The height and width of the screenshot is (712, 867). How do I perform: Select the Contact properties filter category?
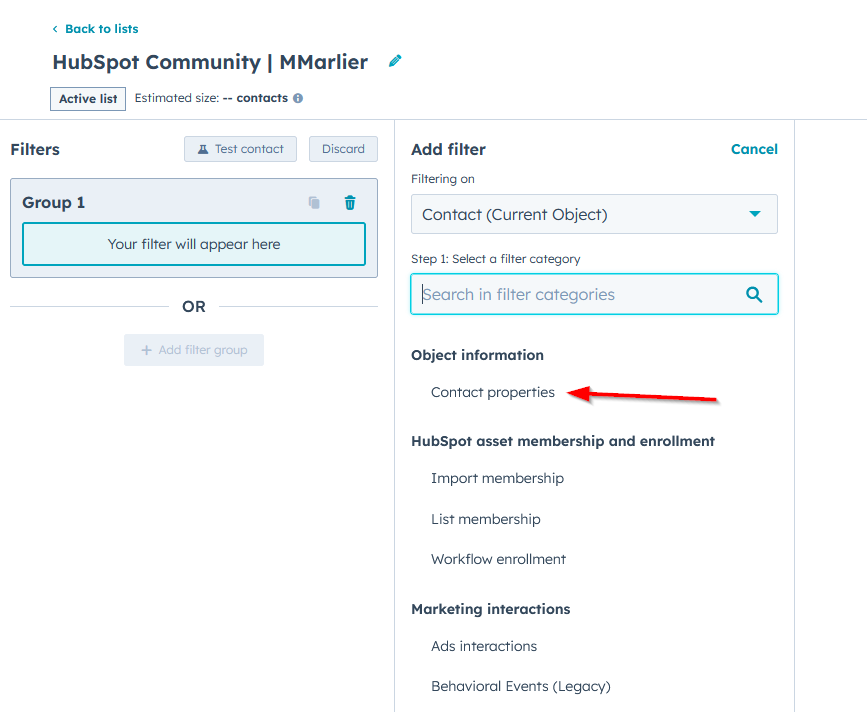[492, 392]
